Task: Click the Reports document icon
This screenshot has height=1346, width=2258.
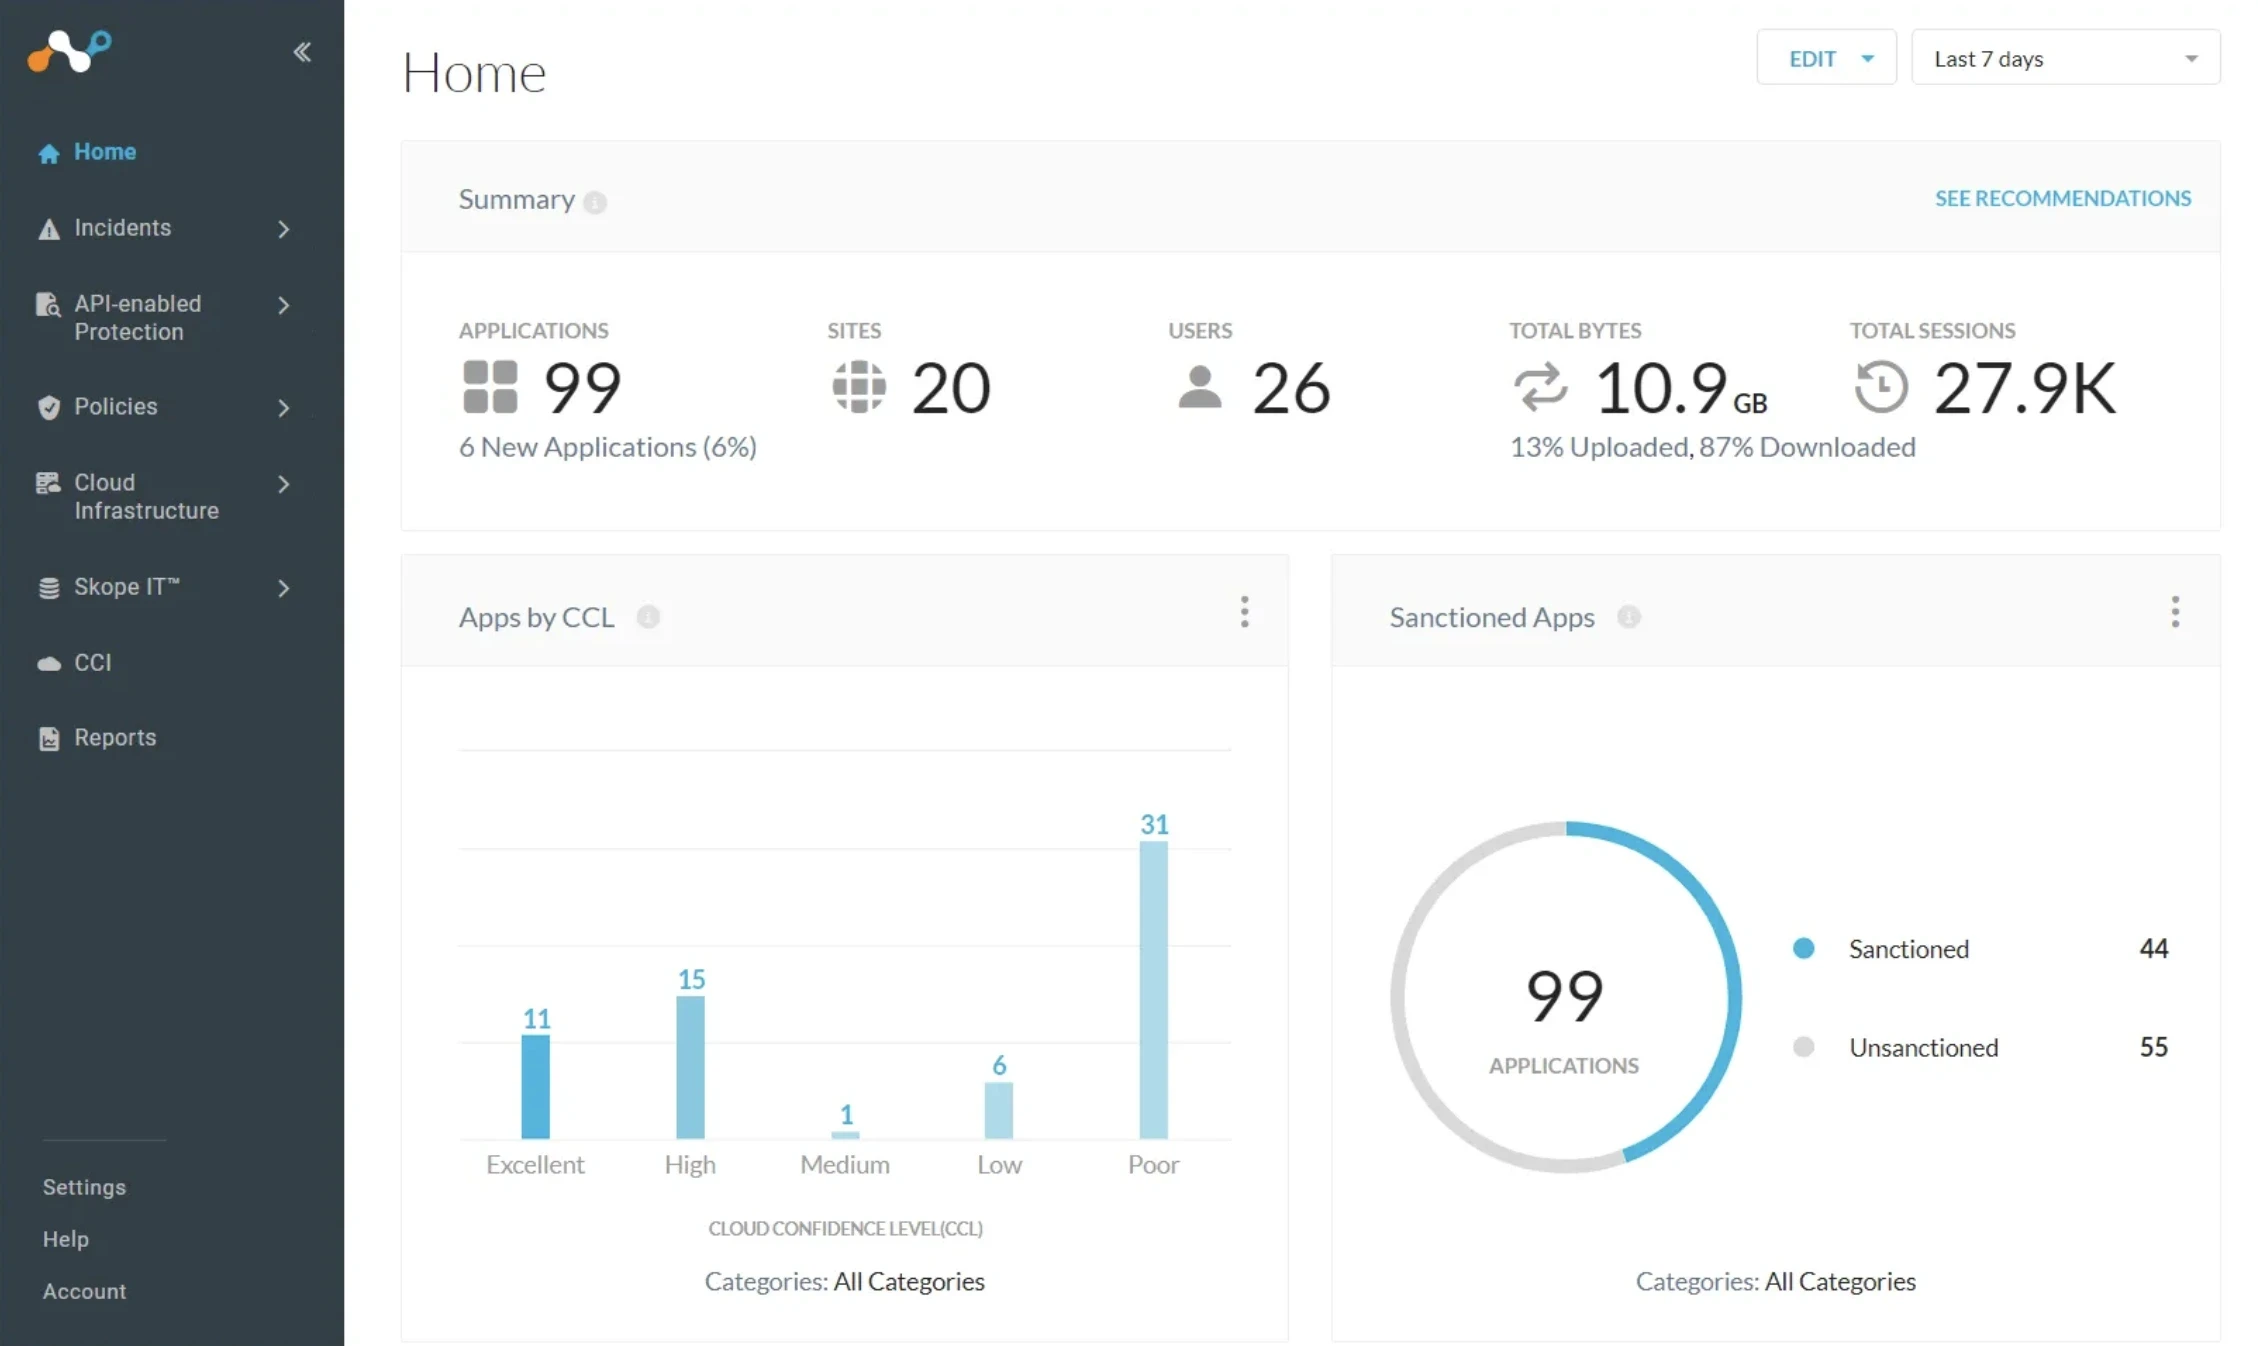Action: coord(49,738)
